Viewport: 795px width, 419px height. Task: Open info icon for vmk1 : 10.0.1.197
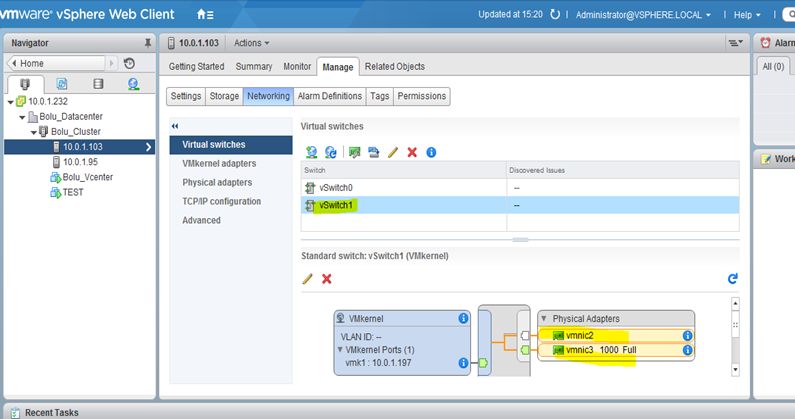463,363
